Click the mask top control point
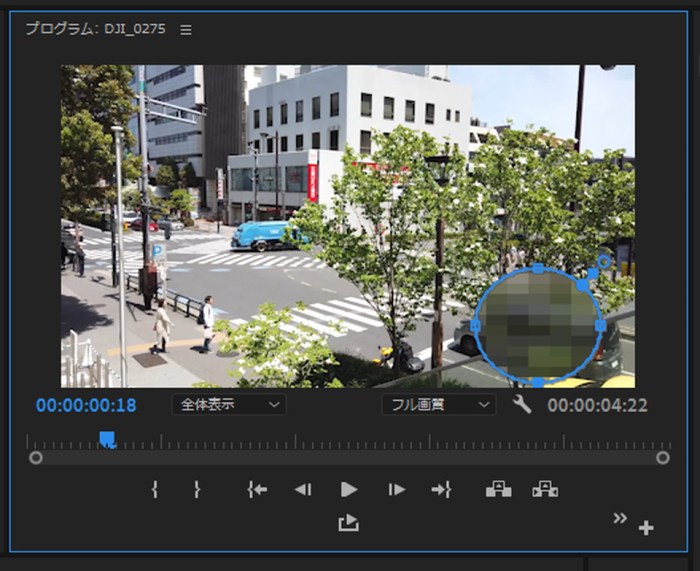This screenshot has height=571, width=700. pos(538,268)
